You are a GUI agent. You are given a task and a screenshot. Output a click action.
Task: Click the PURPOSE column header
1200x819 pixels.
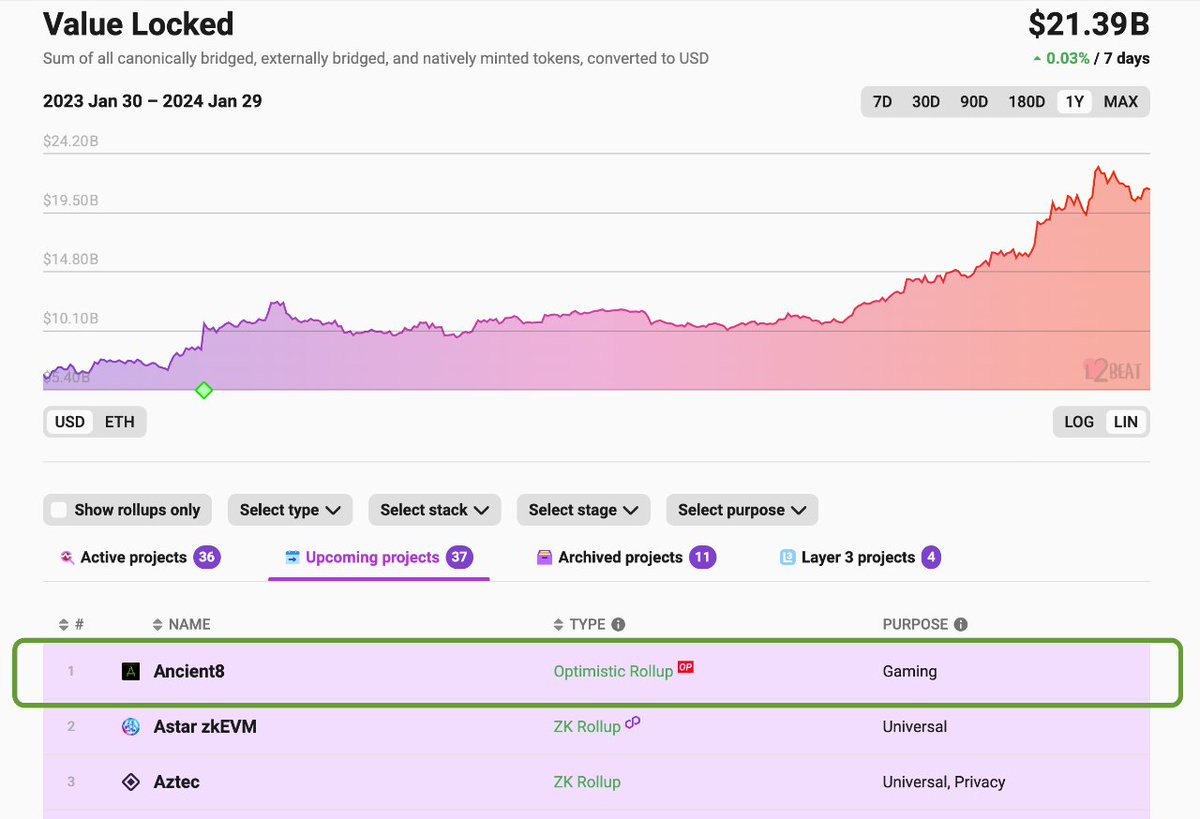915,624
